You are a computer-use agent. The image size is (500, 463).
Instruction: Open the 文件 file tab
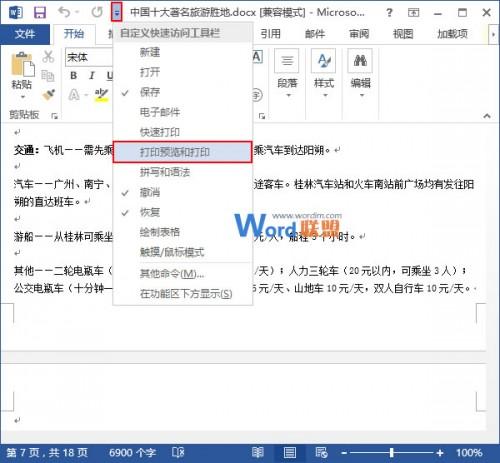point(25,34)
